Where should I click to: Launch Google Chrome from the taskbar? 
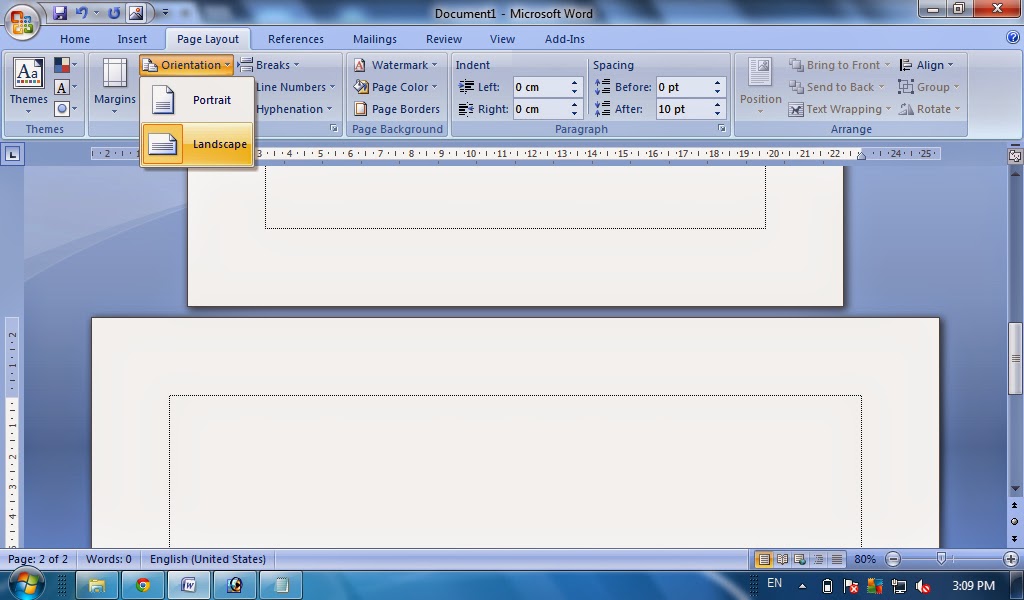click(142, 585)
